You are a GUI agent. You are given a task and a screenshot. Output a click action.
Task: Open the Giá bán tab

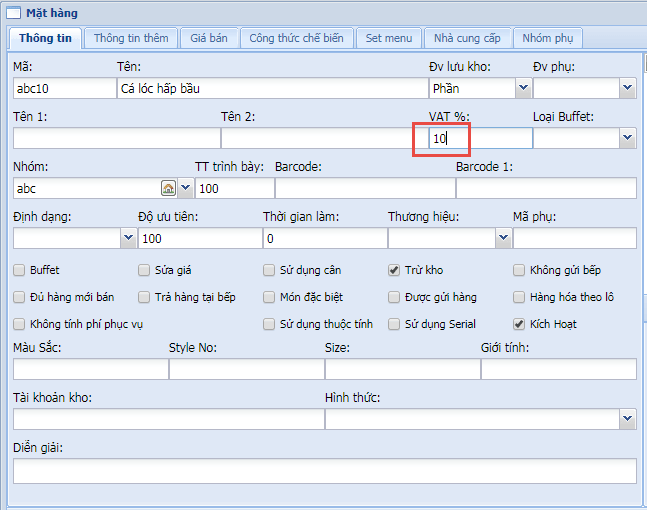pos(209,38)
